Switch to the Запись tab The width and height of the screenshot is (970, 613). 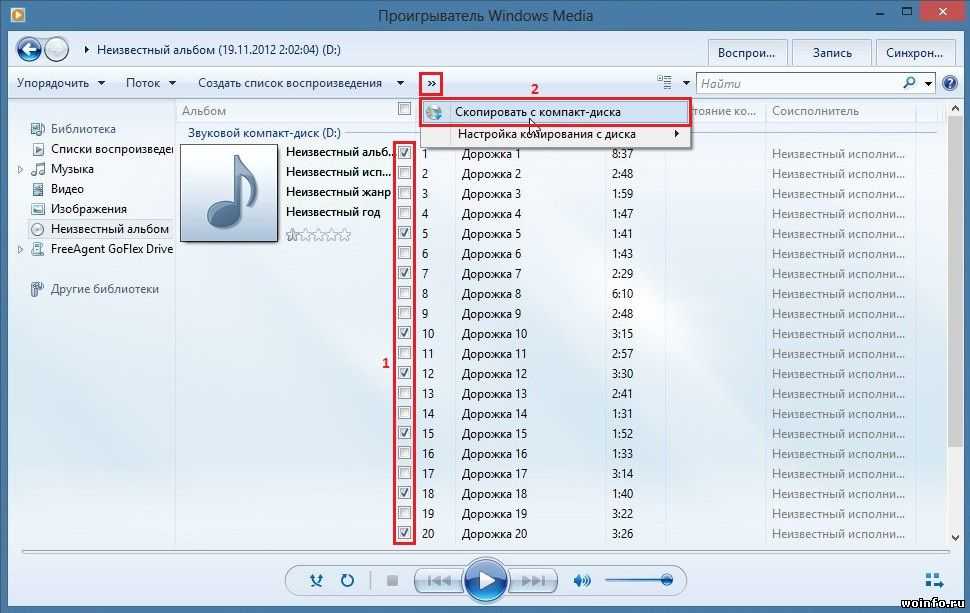point(831,53)
